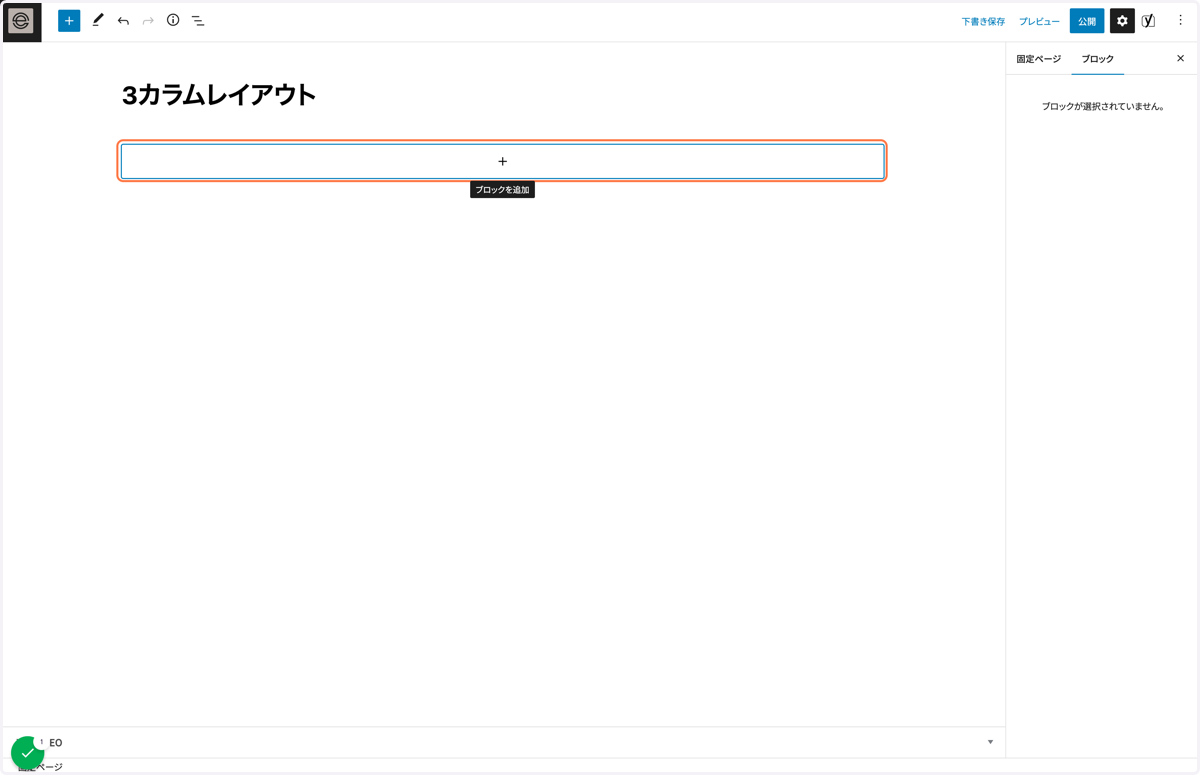Click the green Yoast checkmark badge
Image resolution: width=1200 pixels, height=775 pixels.
[x=27, y=753]
